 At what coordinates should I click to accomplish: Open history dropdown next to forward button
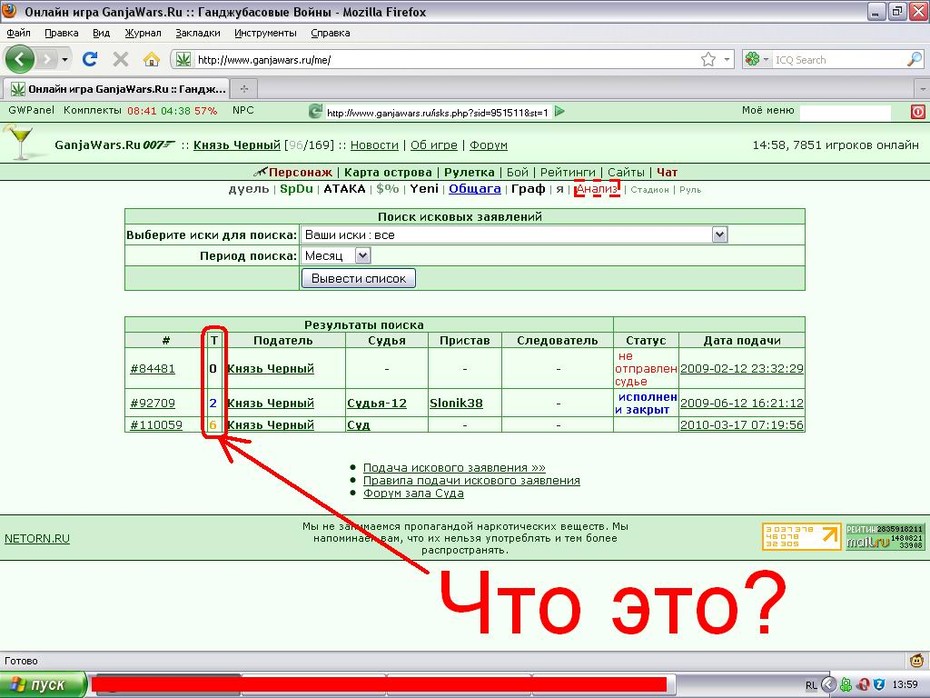[65, 59]
